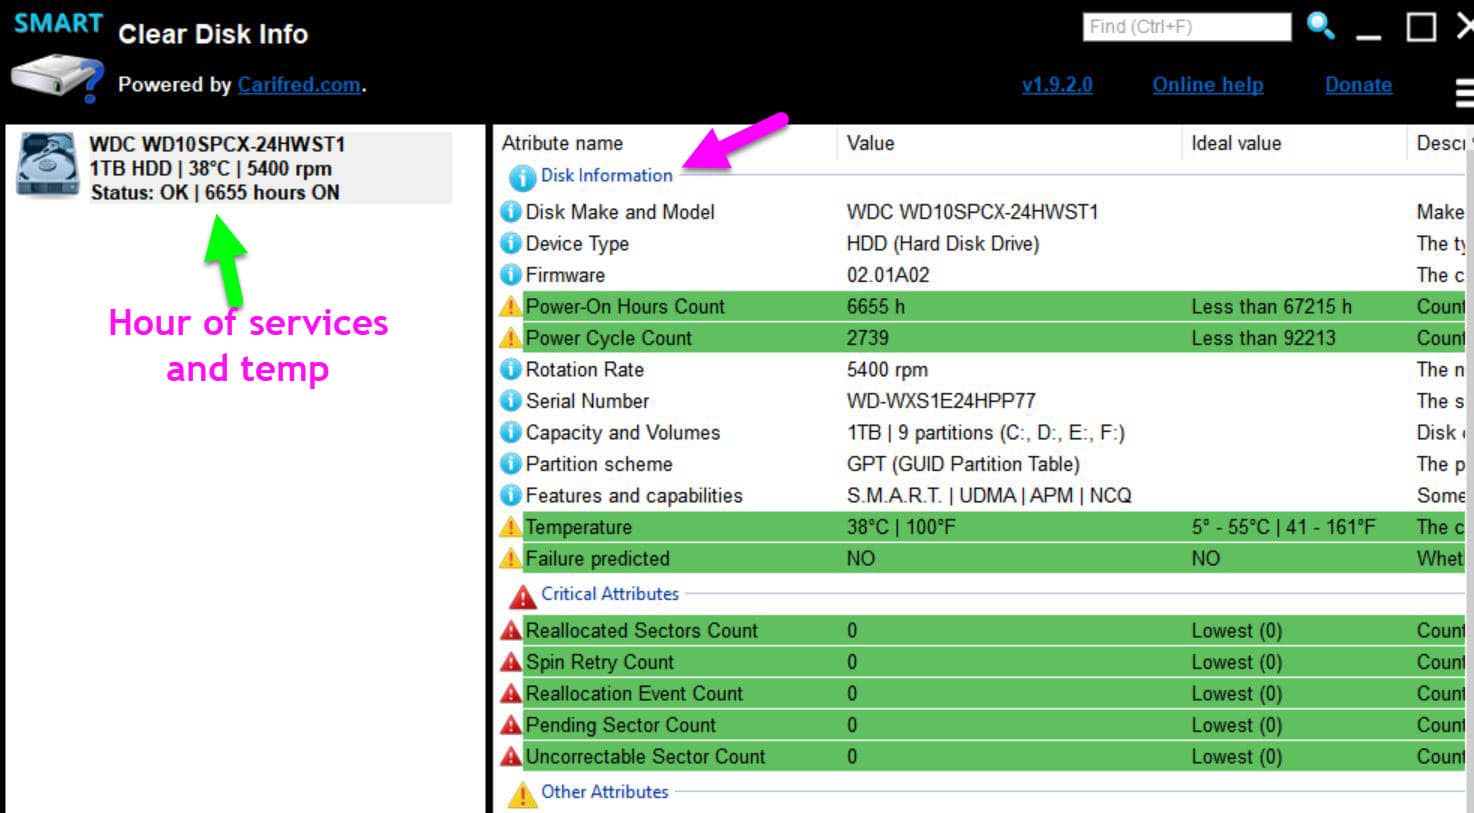
Task: Expand the Other Attributes section header
Action: tap(605, 792)
